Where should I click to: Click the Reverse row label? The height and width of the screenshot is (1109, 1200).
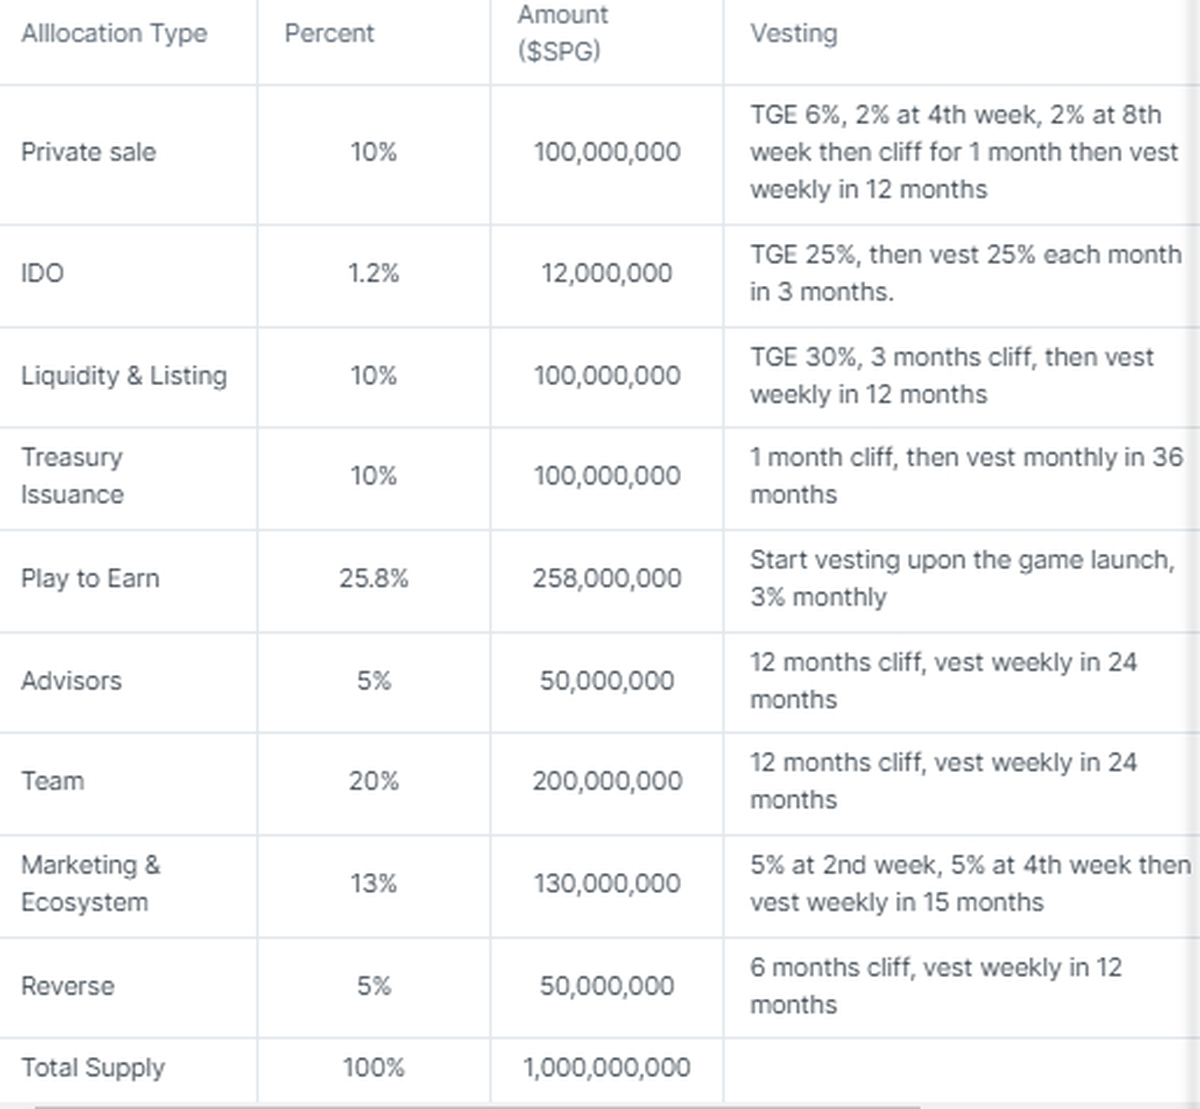click(x=68, y=986)
